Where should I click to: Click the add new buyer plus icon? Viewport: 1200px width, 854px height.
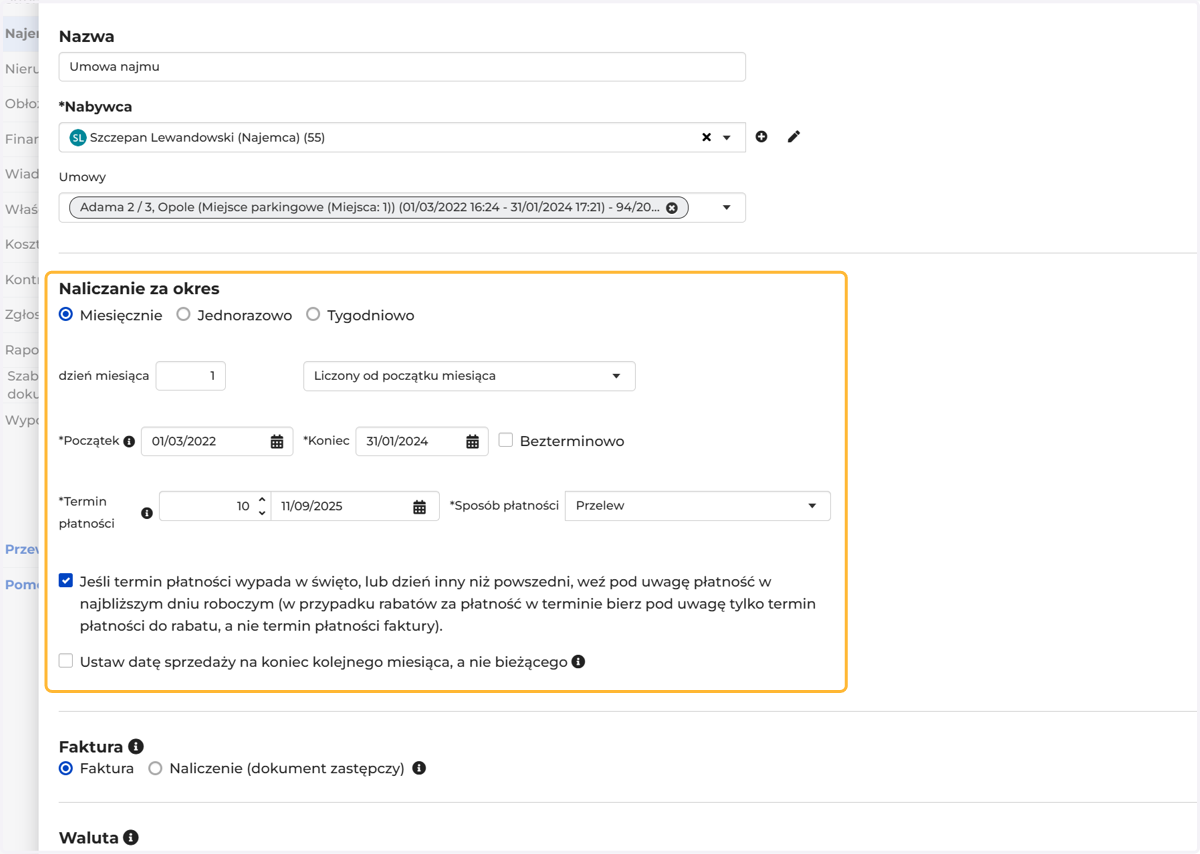coord(762,137)
